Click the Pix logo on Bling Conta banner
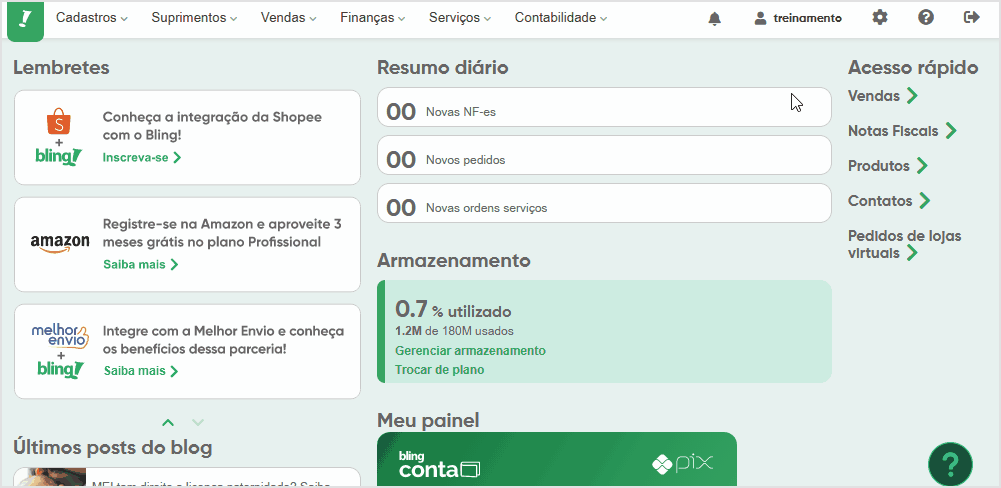Image resolution: width=1001 pixels, height=488 pixels. point(682,464)
